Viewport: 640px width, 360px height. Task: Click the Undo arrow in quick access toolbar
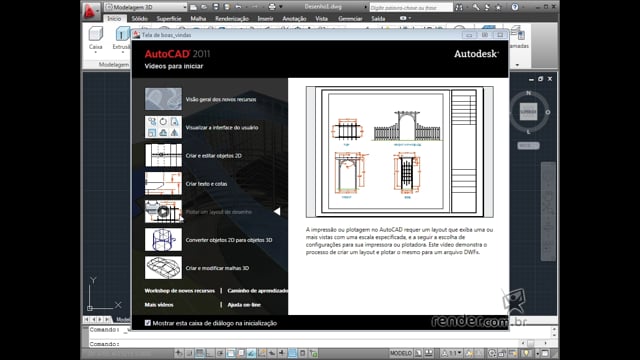[x=238, y=7]
